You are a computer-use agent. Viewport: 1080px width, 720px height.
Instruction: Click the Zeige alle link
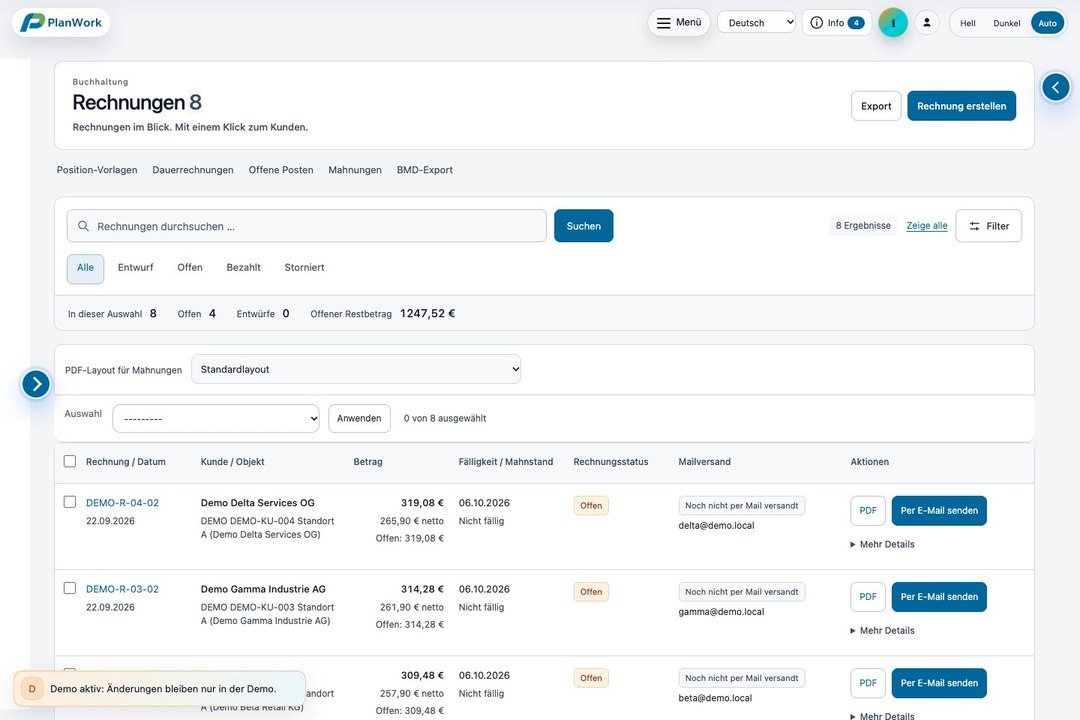[x=926, y=226]
